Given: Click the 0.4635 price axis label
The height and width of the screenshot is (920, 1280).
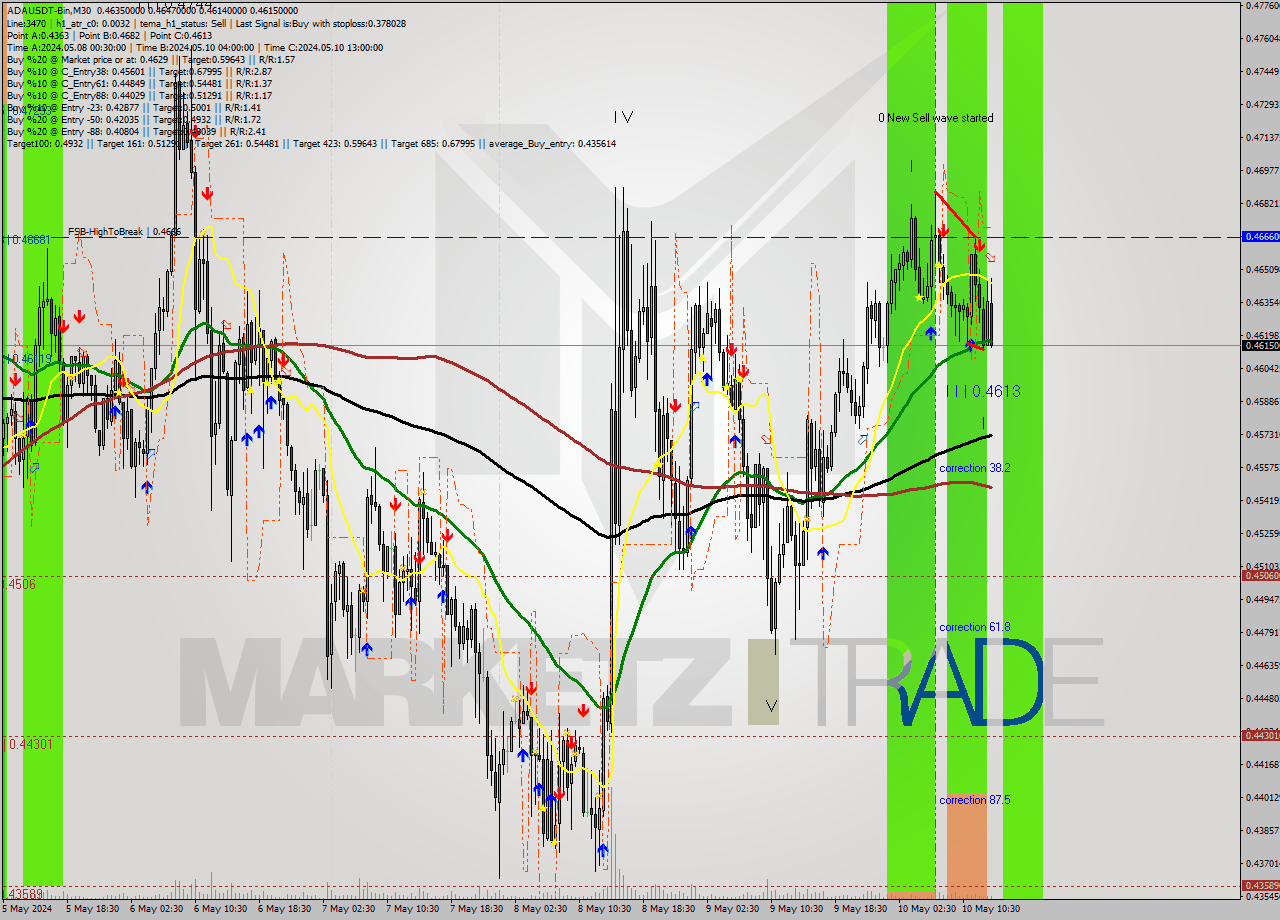Looking at the screenshot, I should tap(1262, 302).
